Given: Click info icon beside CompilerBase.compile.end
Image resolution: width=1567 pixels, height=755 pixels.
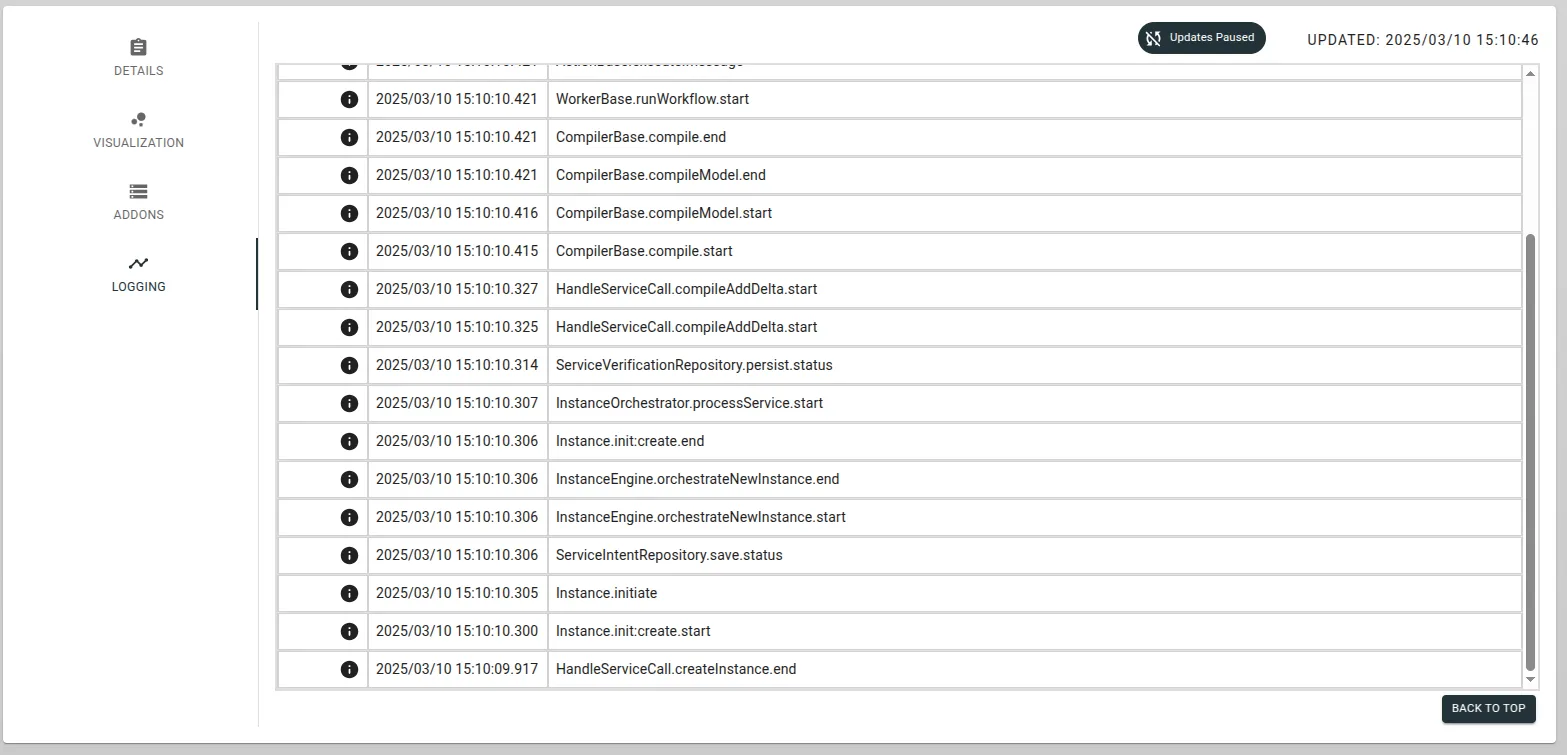Looking at the screenshot, I should [x=349, y=137].
